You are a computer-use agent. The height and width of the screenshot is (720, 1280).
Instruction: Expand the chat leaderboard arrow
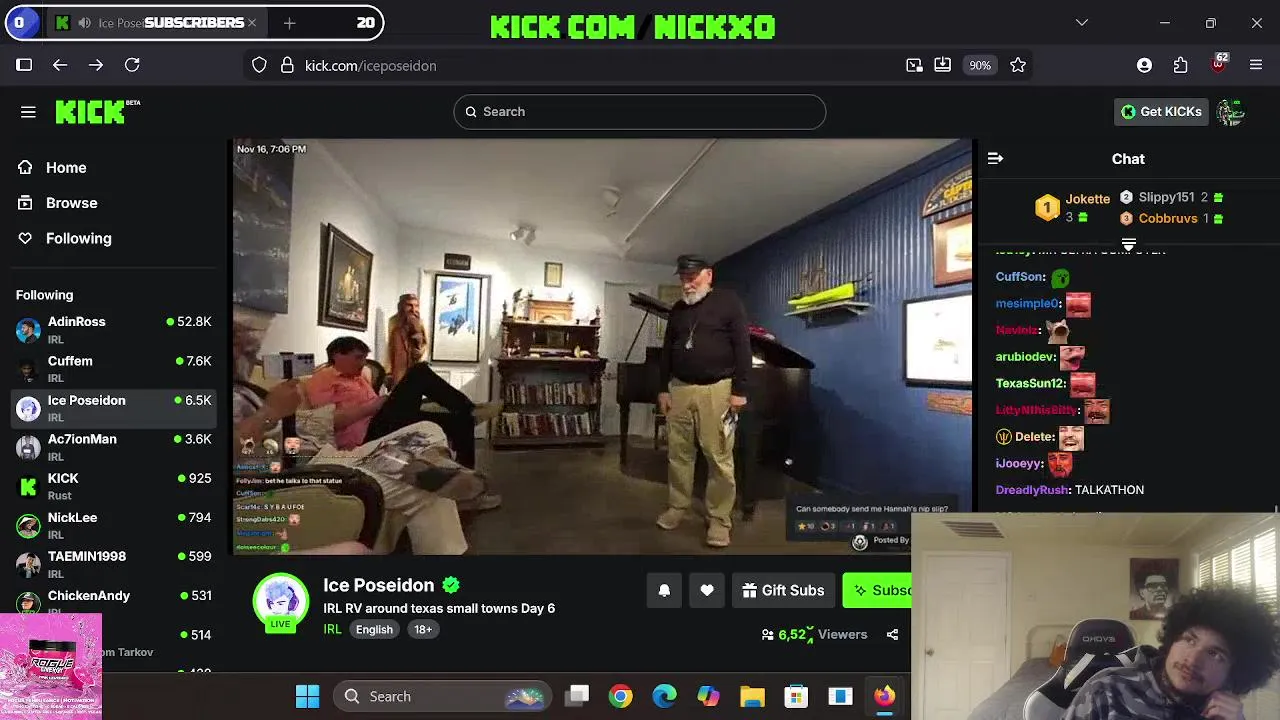(x=1128, y=244)
